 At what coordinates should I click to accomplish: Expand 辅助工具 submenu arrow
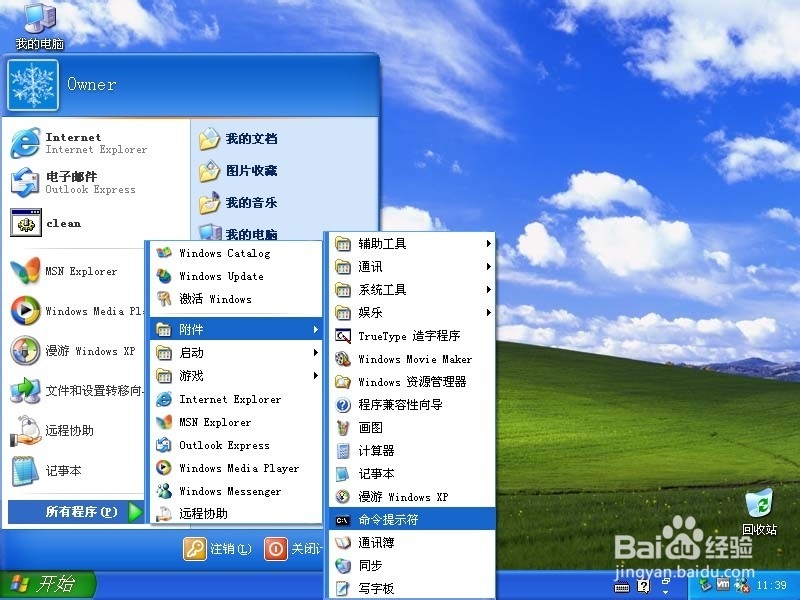coord(489,243)
